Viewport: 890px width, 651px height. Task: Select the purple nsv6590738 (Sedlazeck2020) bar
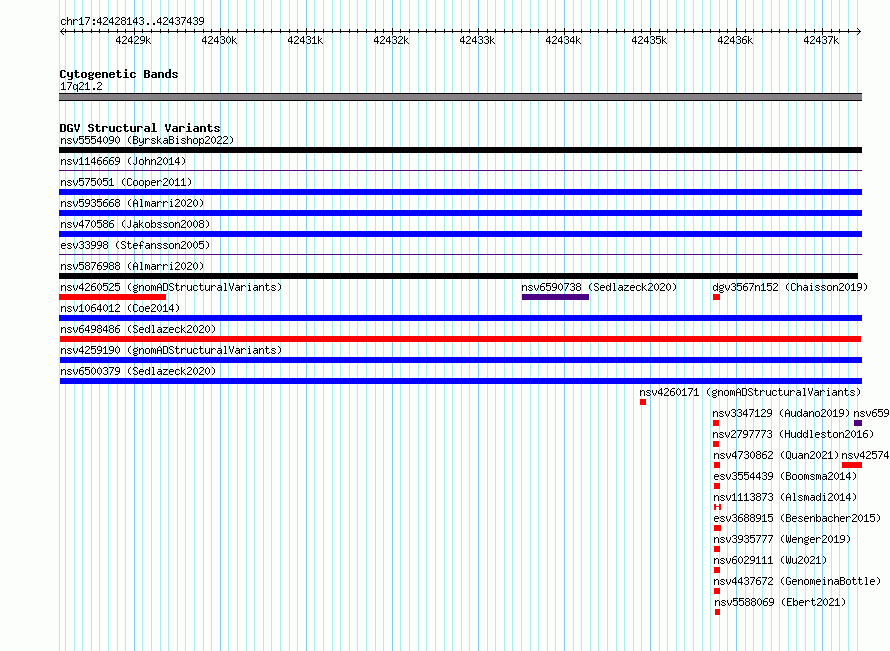(555, 297)
